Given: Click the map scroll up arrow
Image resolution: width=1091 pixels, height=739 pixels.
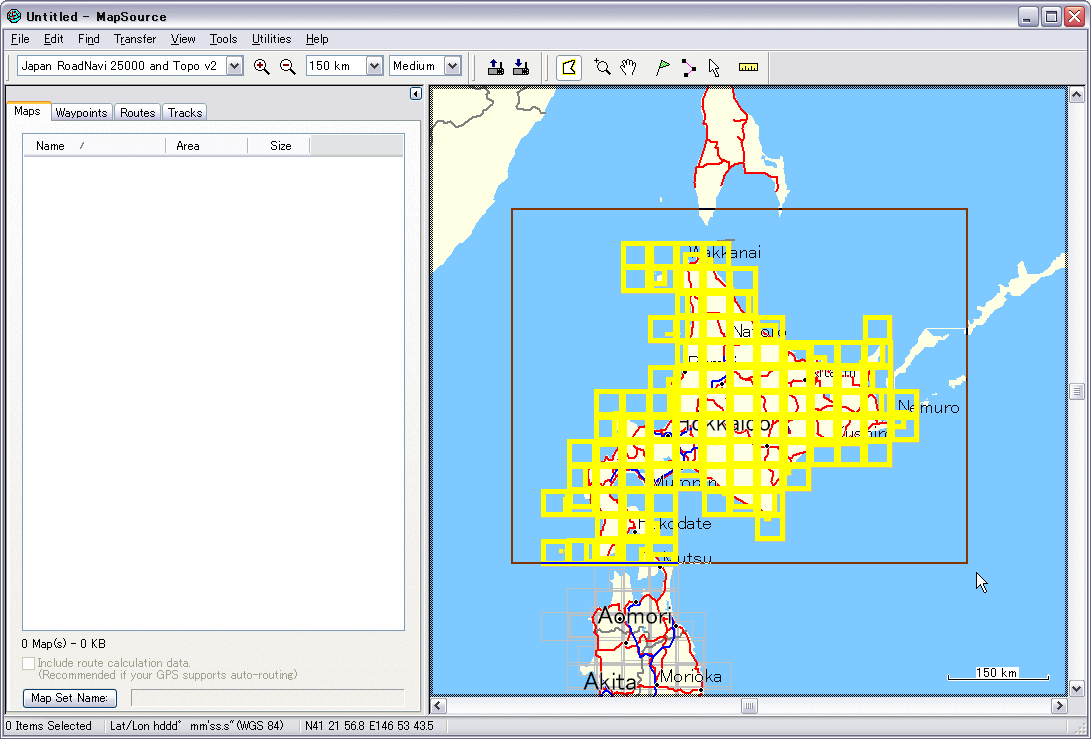Looking at the screenshot, I should pyautogui.click(x=1076, y=94).
